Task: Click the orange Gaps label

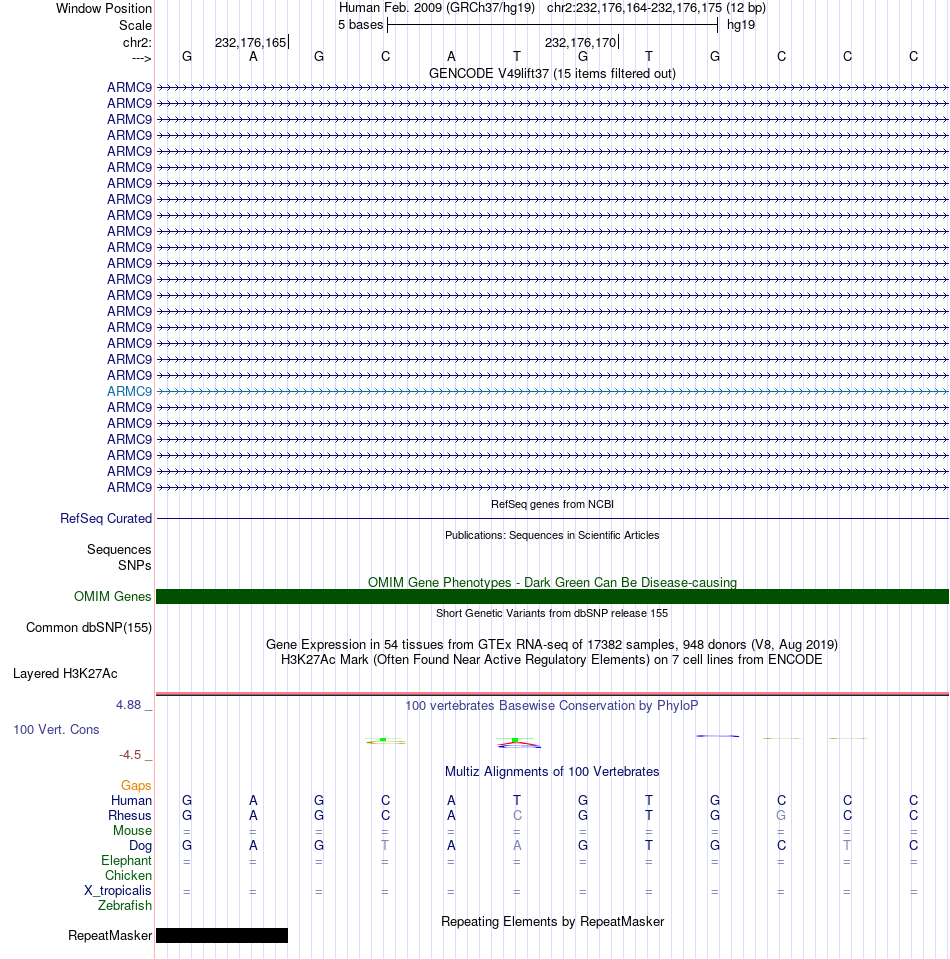Action: tap(136, 786)
